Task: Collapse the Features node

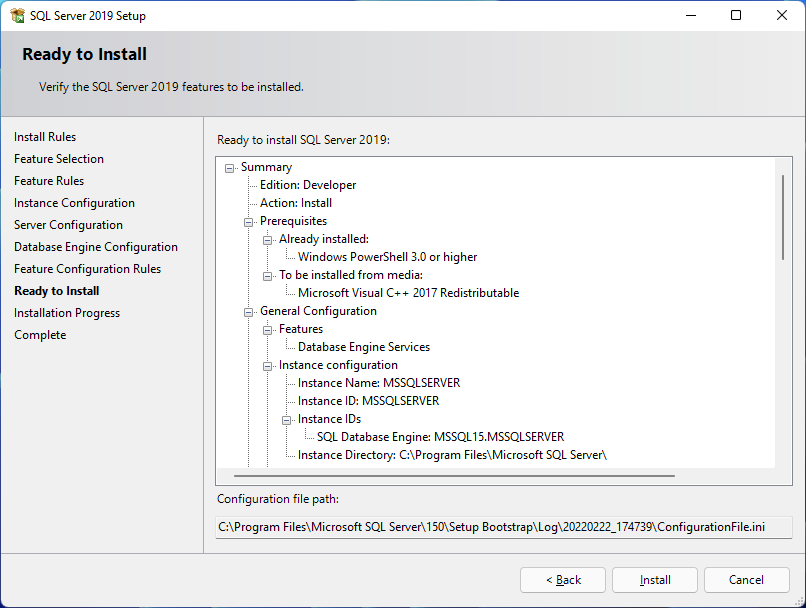Action: 267,330
